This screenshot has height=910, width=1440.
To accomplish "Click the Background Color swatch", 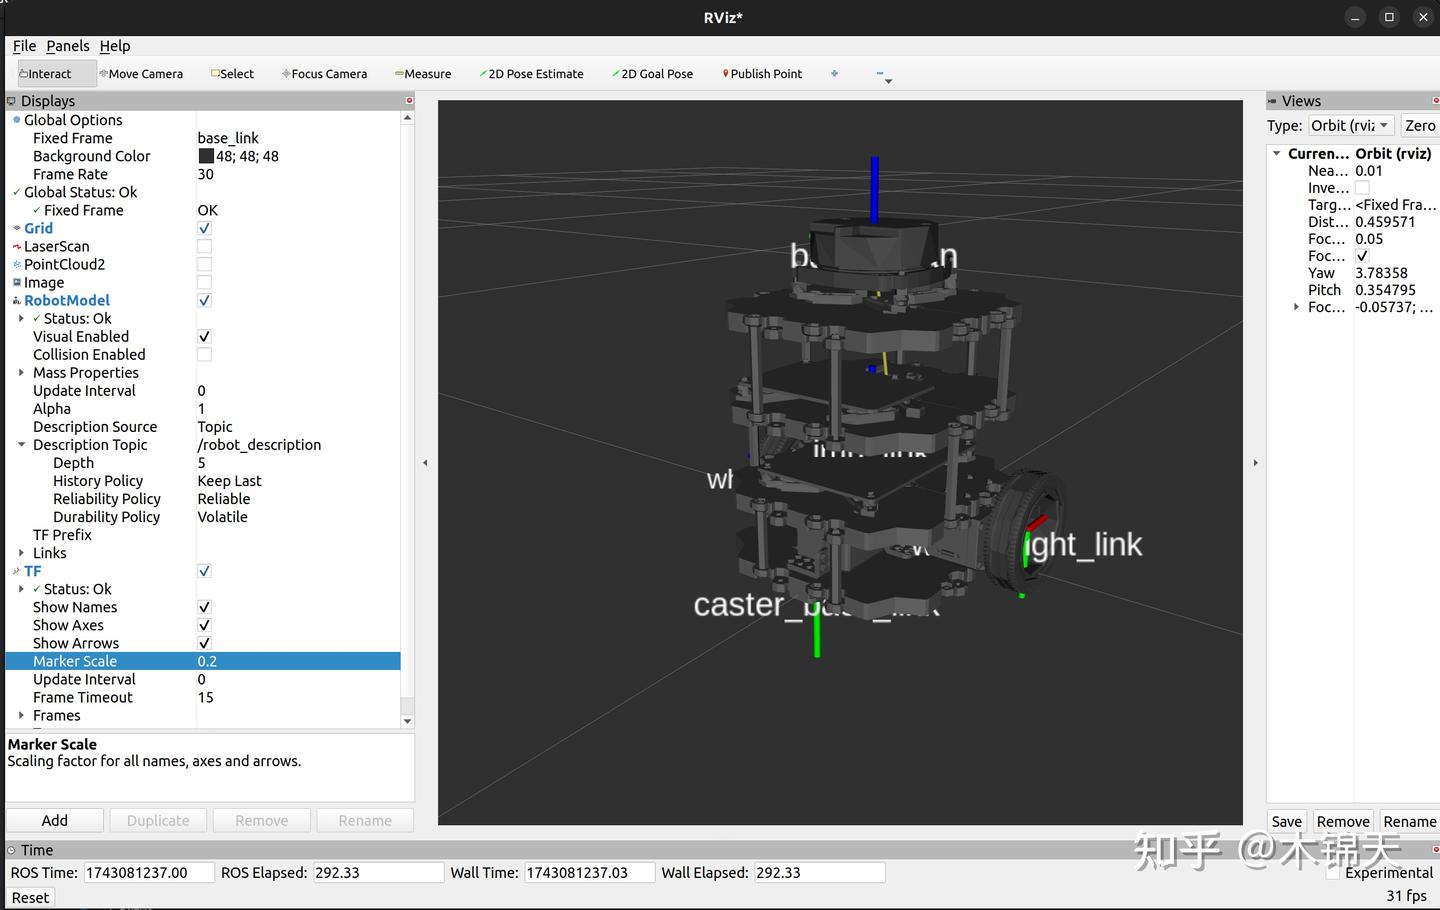I will 206,156.
